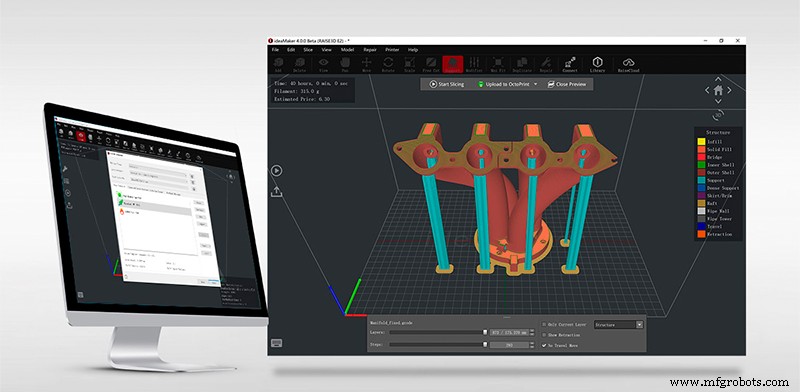Click the yellow Infill color swatch

(701, 142)
